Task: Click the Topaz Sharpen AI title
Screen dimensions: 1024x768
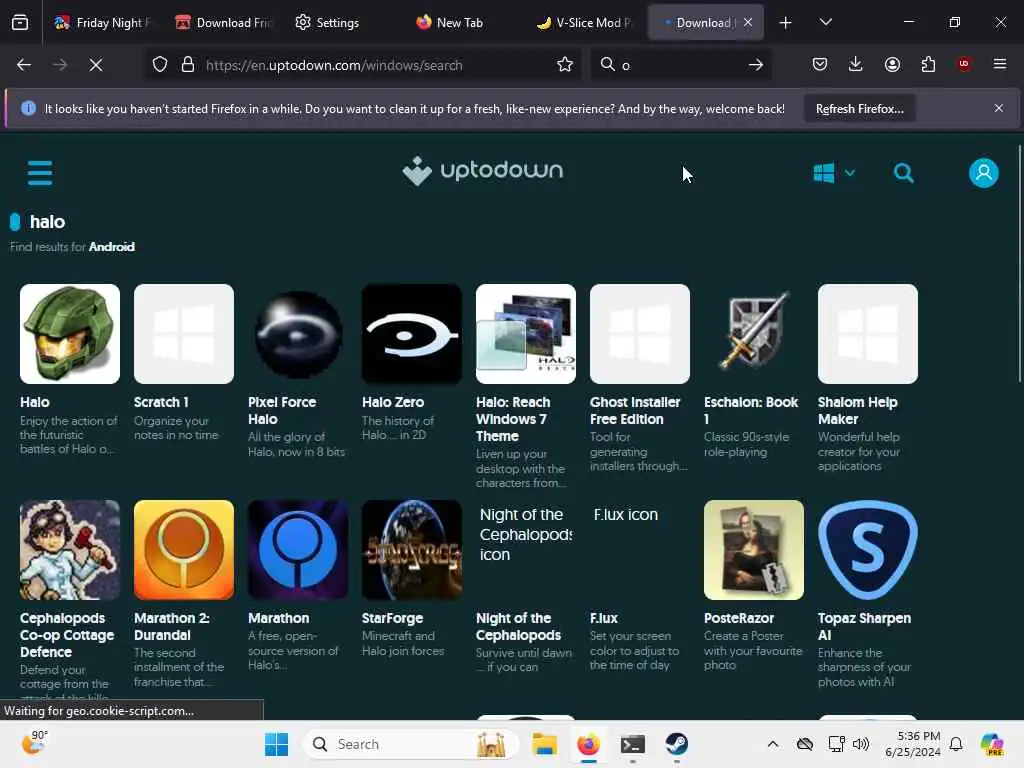Action: (x=864, y=626)
